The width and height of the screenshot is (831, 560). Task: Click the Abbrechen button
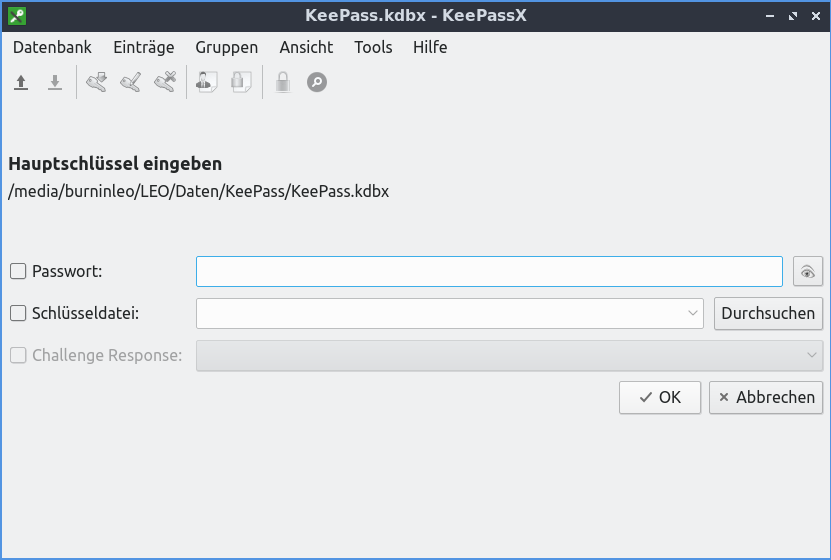coord(766,397)
